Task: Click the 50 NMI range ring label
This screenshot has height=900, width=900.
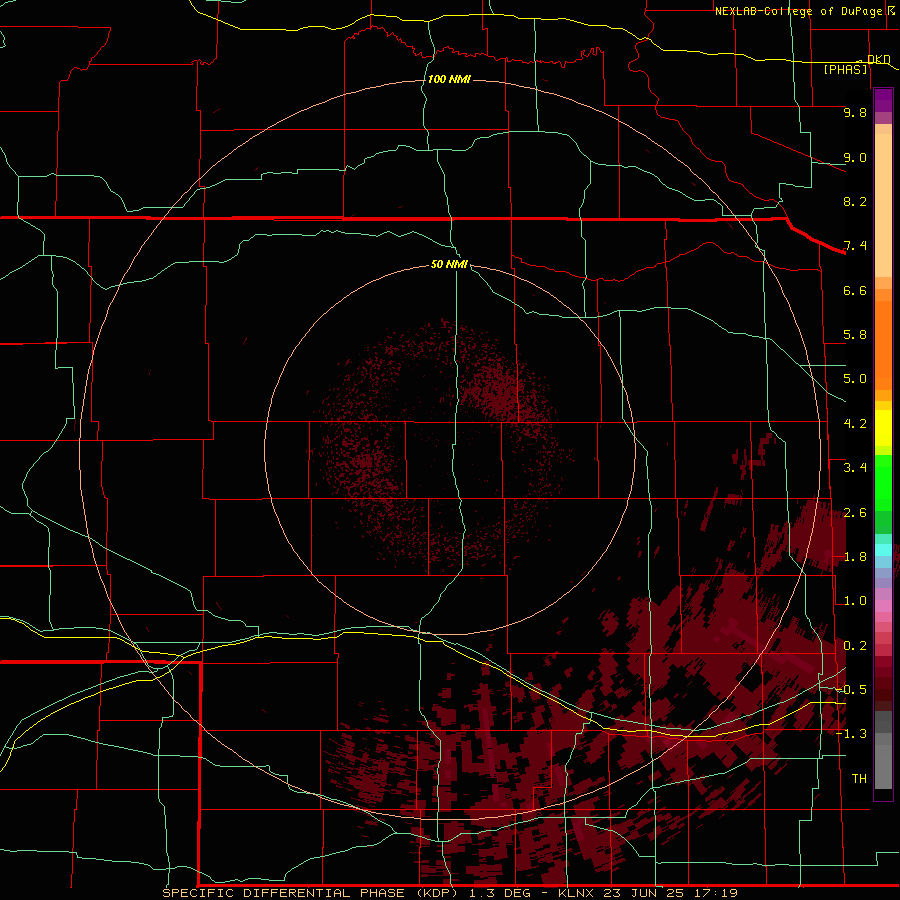Action: pos(449,264)
